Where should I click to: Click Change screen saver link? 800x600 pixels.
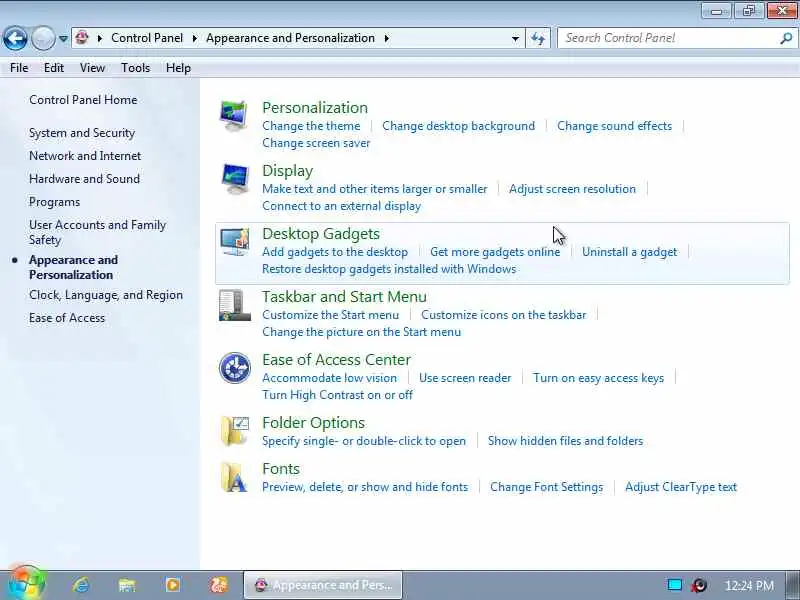pos(316,143)
